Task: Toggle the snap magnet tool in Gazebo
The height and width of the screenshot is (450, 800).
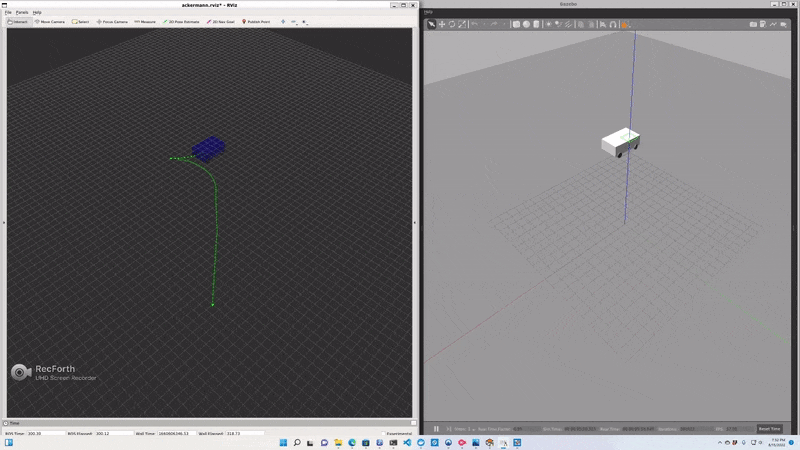Action: 613,24
